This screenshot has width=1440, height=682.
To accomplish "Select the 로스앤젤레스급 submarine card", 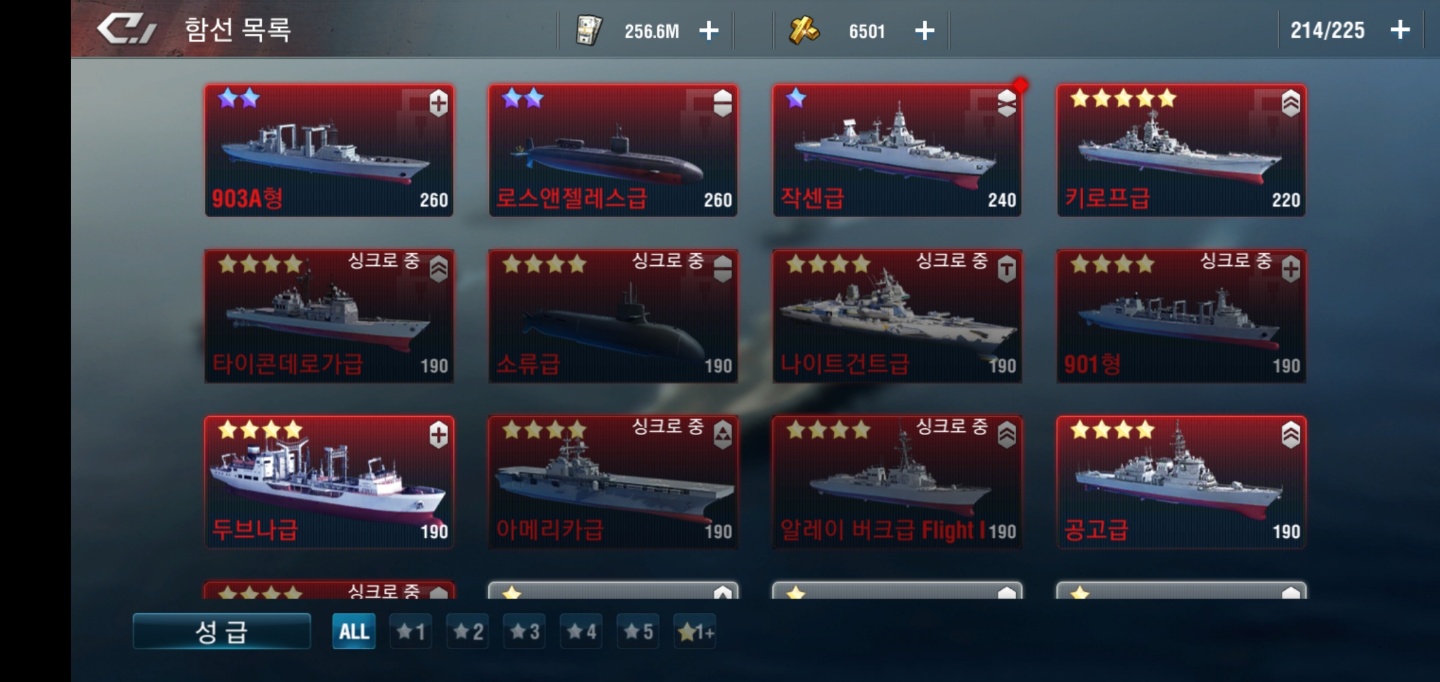I will [613, 150].
